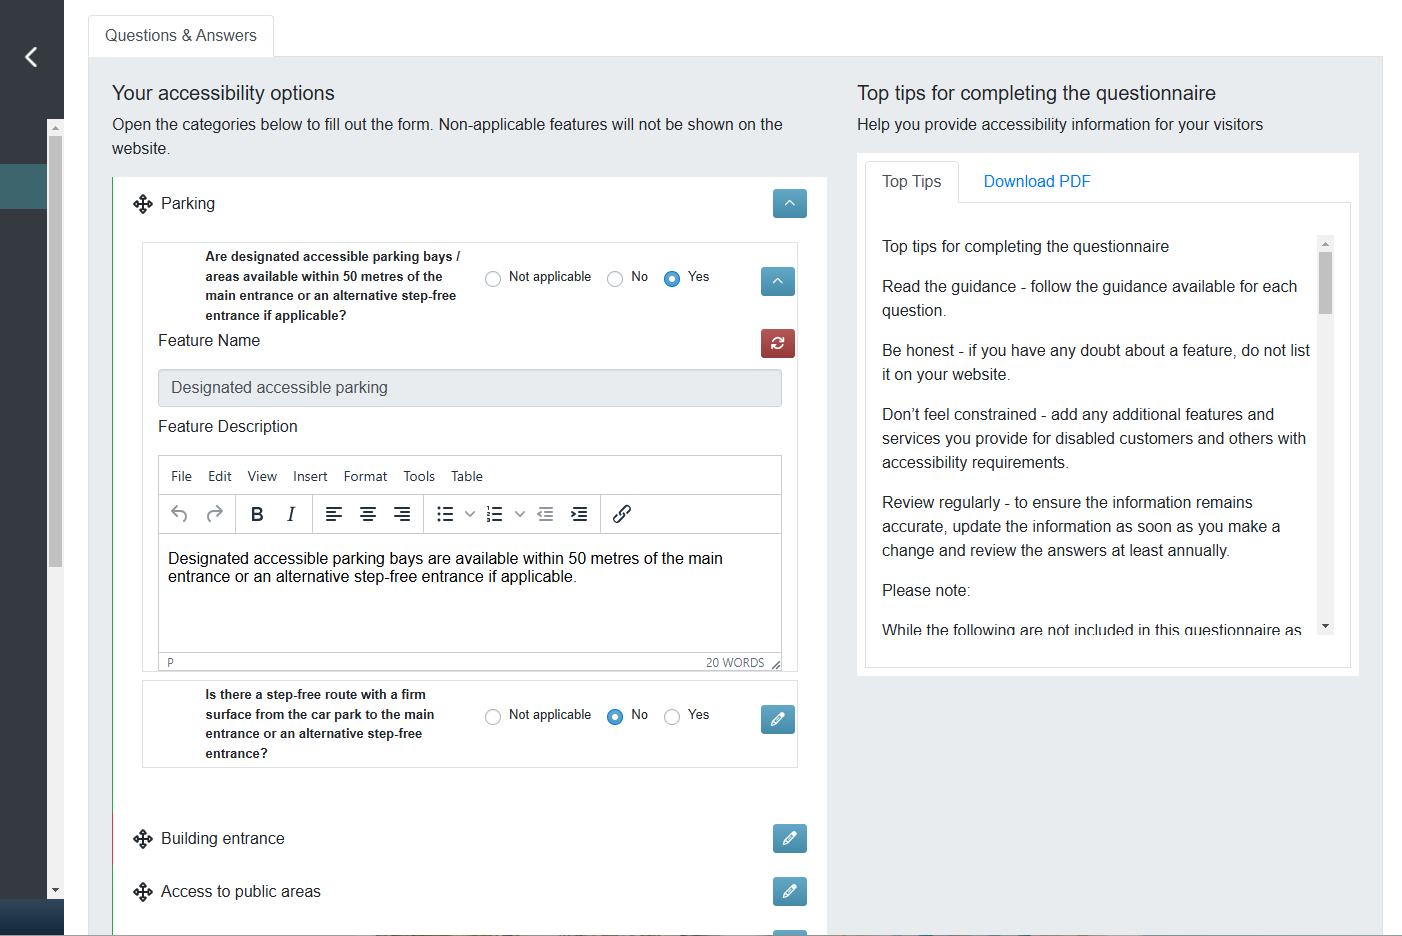
Task: Select Yes for designated accessible parking bays
Action: pos(671,278)
